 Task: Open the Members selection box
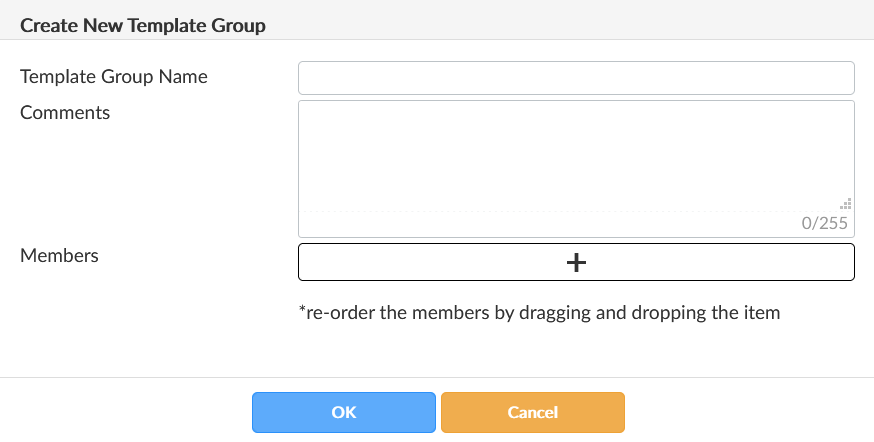576,262
